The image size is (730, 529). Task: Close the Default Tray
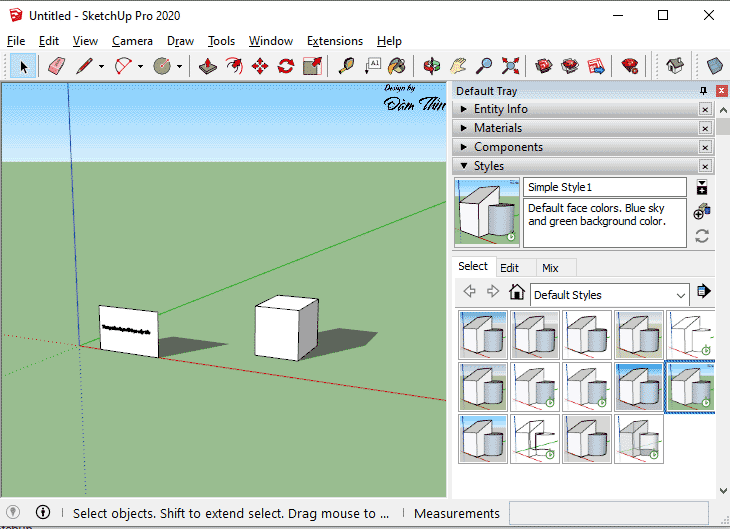721,91
